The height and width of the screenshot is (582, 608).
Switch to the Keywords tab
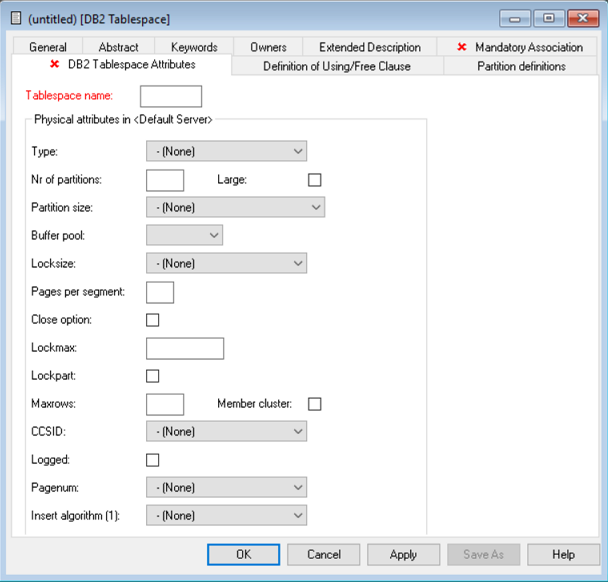click(194, 47)
